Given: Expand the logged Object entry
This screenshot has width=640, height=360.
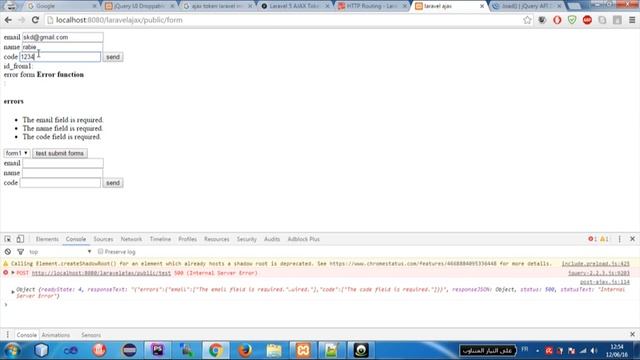Looking at the screenshot, I should (13, 292).
